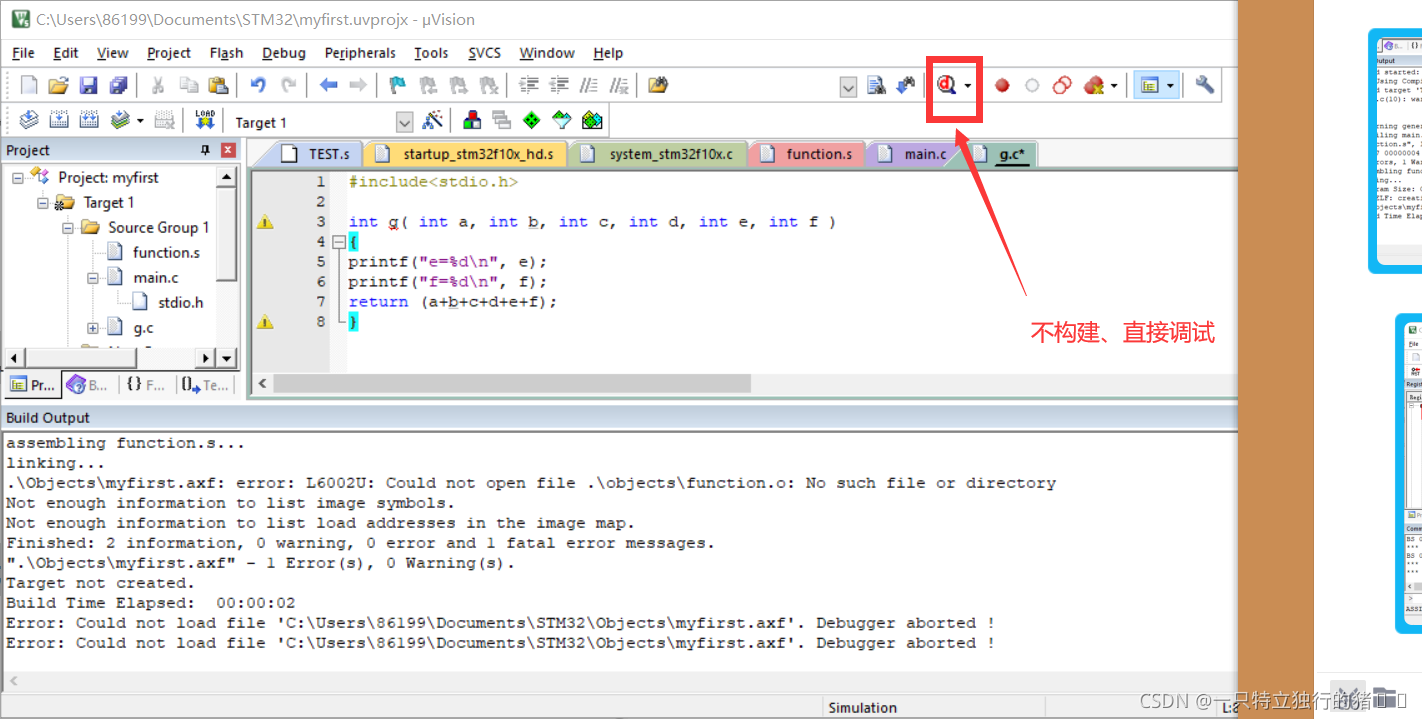Download code with LOAD icon
1422x719 pixels.
point(205,120)
